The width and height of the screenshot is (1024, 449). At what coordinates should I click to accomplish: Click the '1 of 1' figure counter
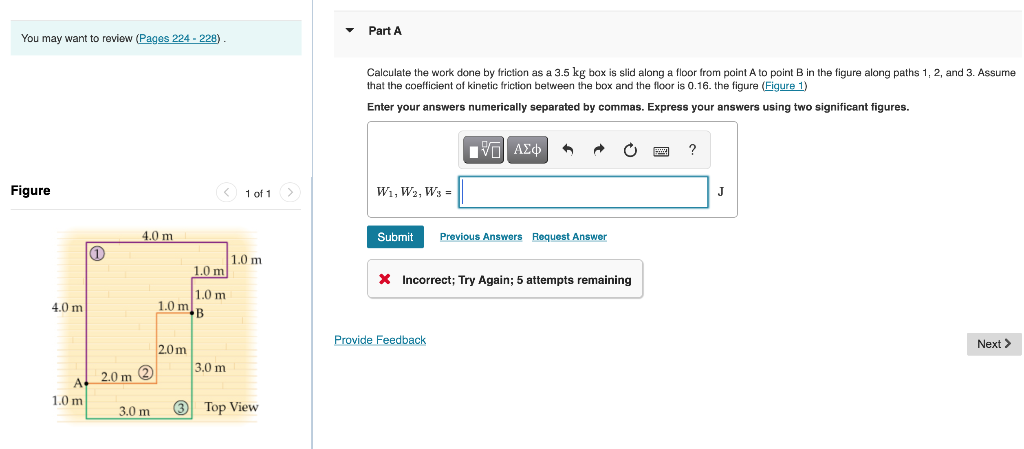coord(258,194)
